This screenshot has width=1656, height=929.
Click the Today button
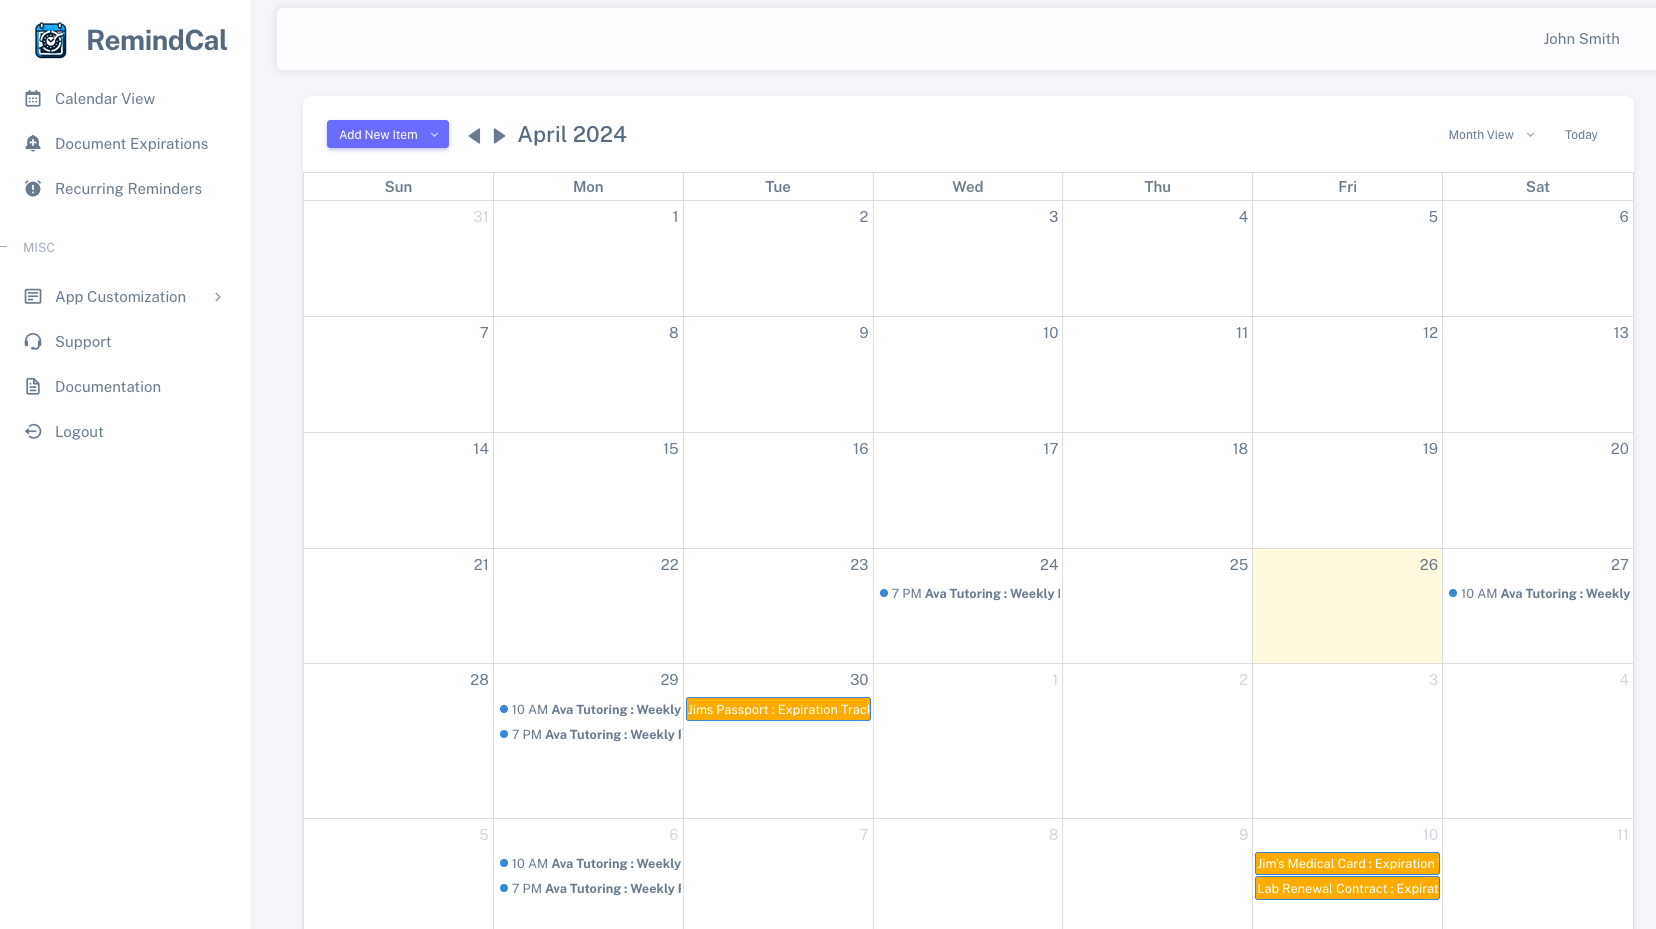tap(1580, 134)
